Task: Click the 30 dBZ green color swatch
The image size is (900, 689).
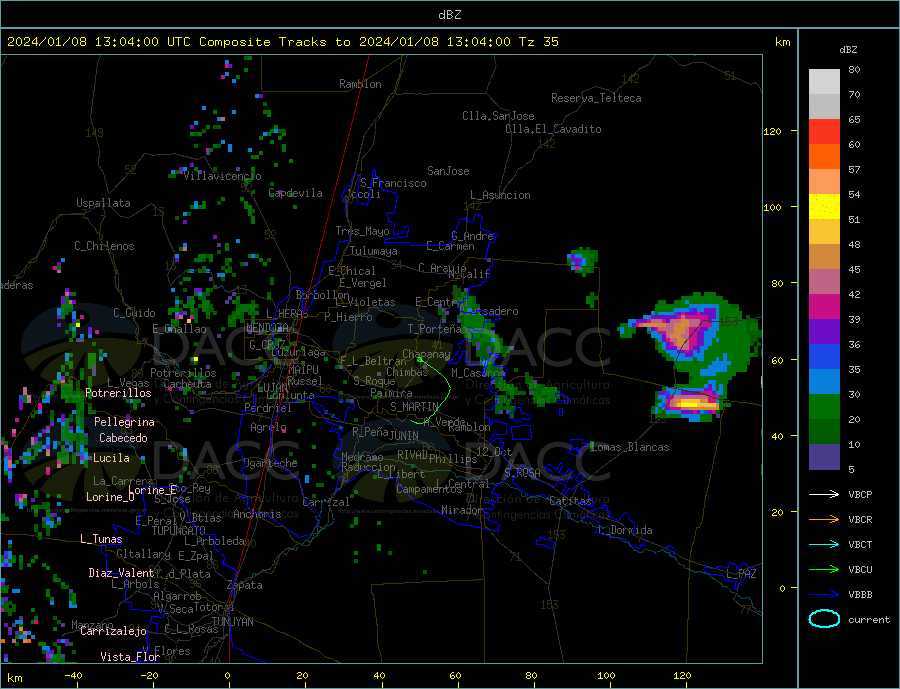Action: tap(824, 407)
